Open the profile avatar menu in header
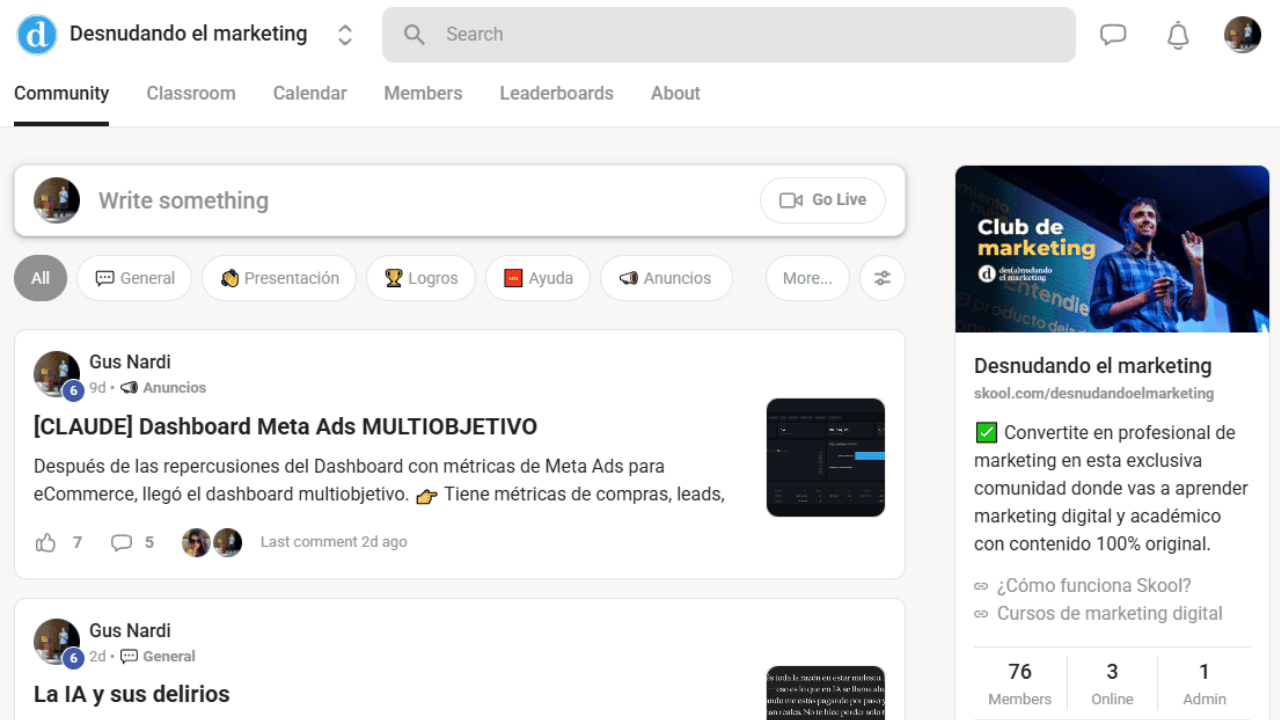Viewport: 1280px width, 720px height. tap(1242, 35)
